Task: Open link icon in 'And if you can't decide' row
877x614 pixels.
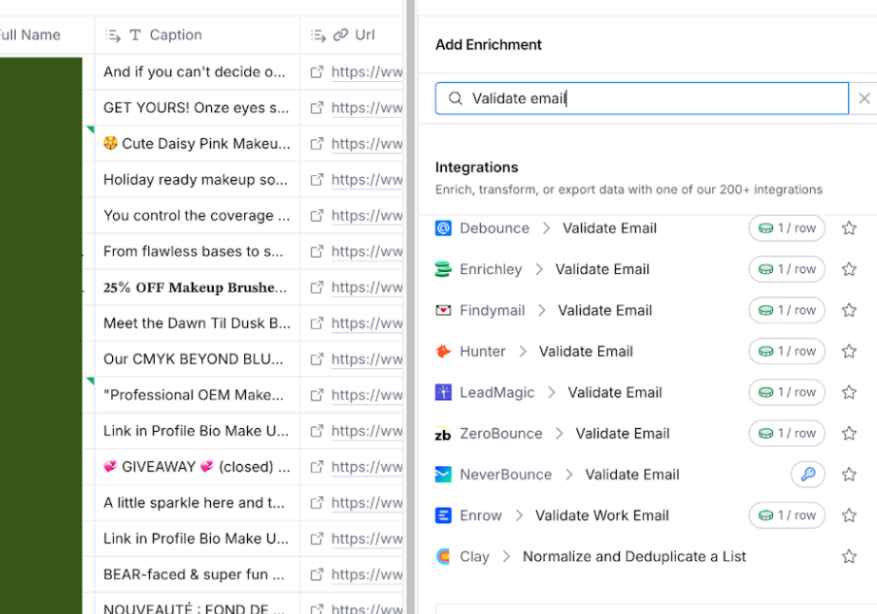Action: [317, 72]
